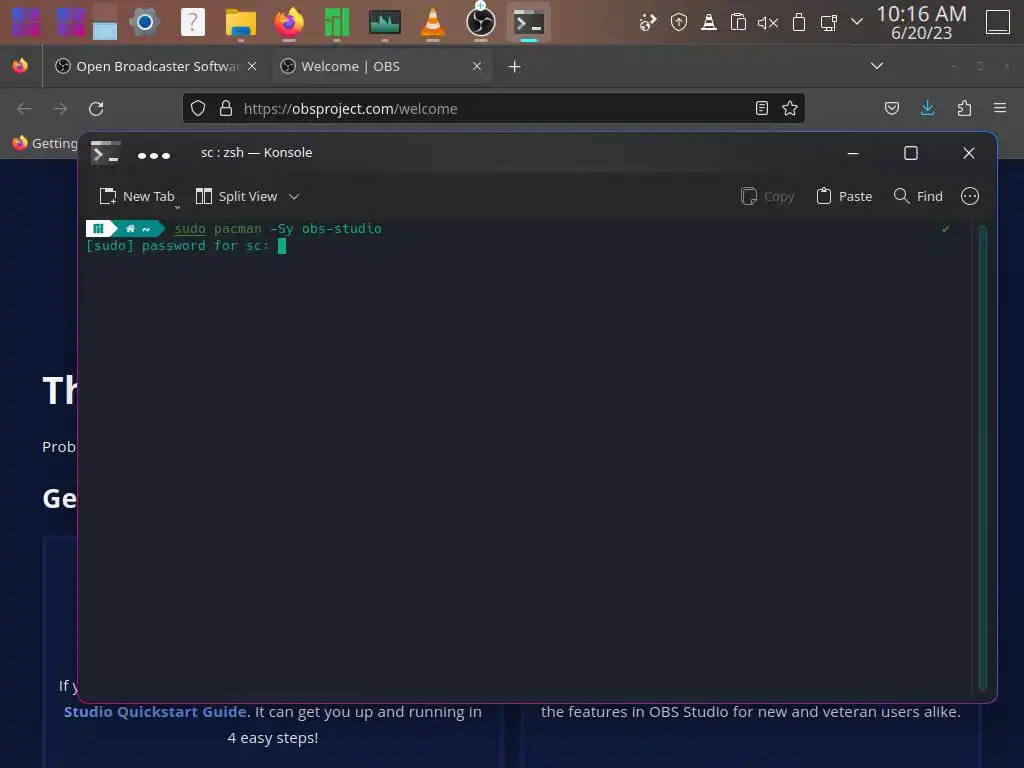
Task: Close the Welcome | OBS tab
Action: coord(477,66)
